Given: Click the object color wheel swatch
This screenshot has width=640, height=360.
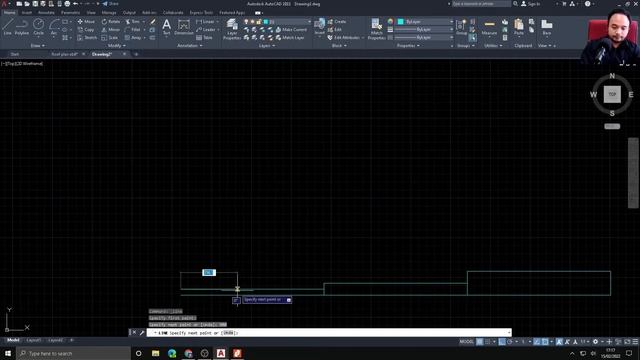Looking at the screenshot, I should [391, 22].
